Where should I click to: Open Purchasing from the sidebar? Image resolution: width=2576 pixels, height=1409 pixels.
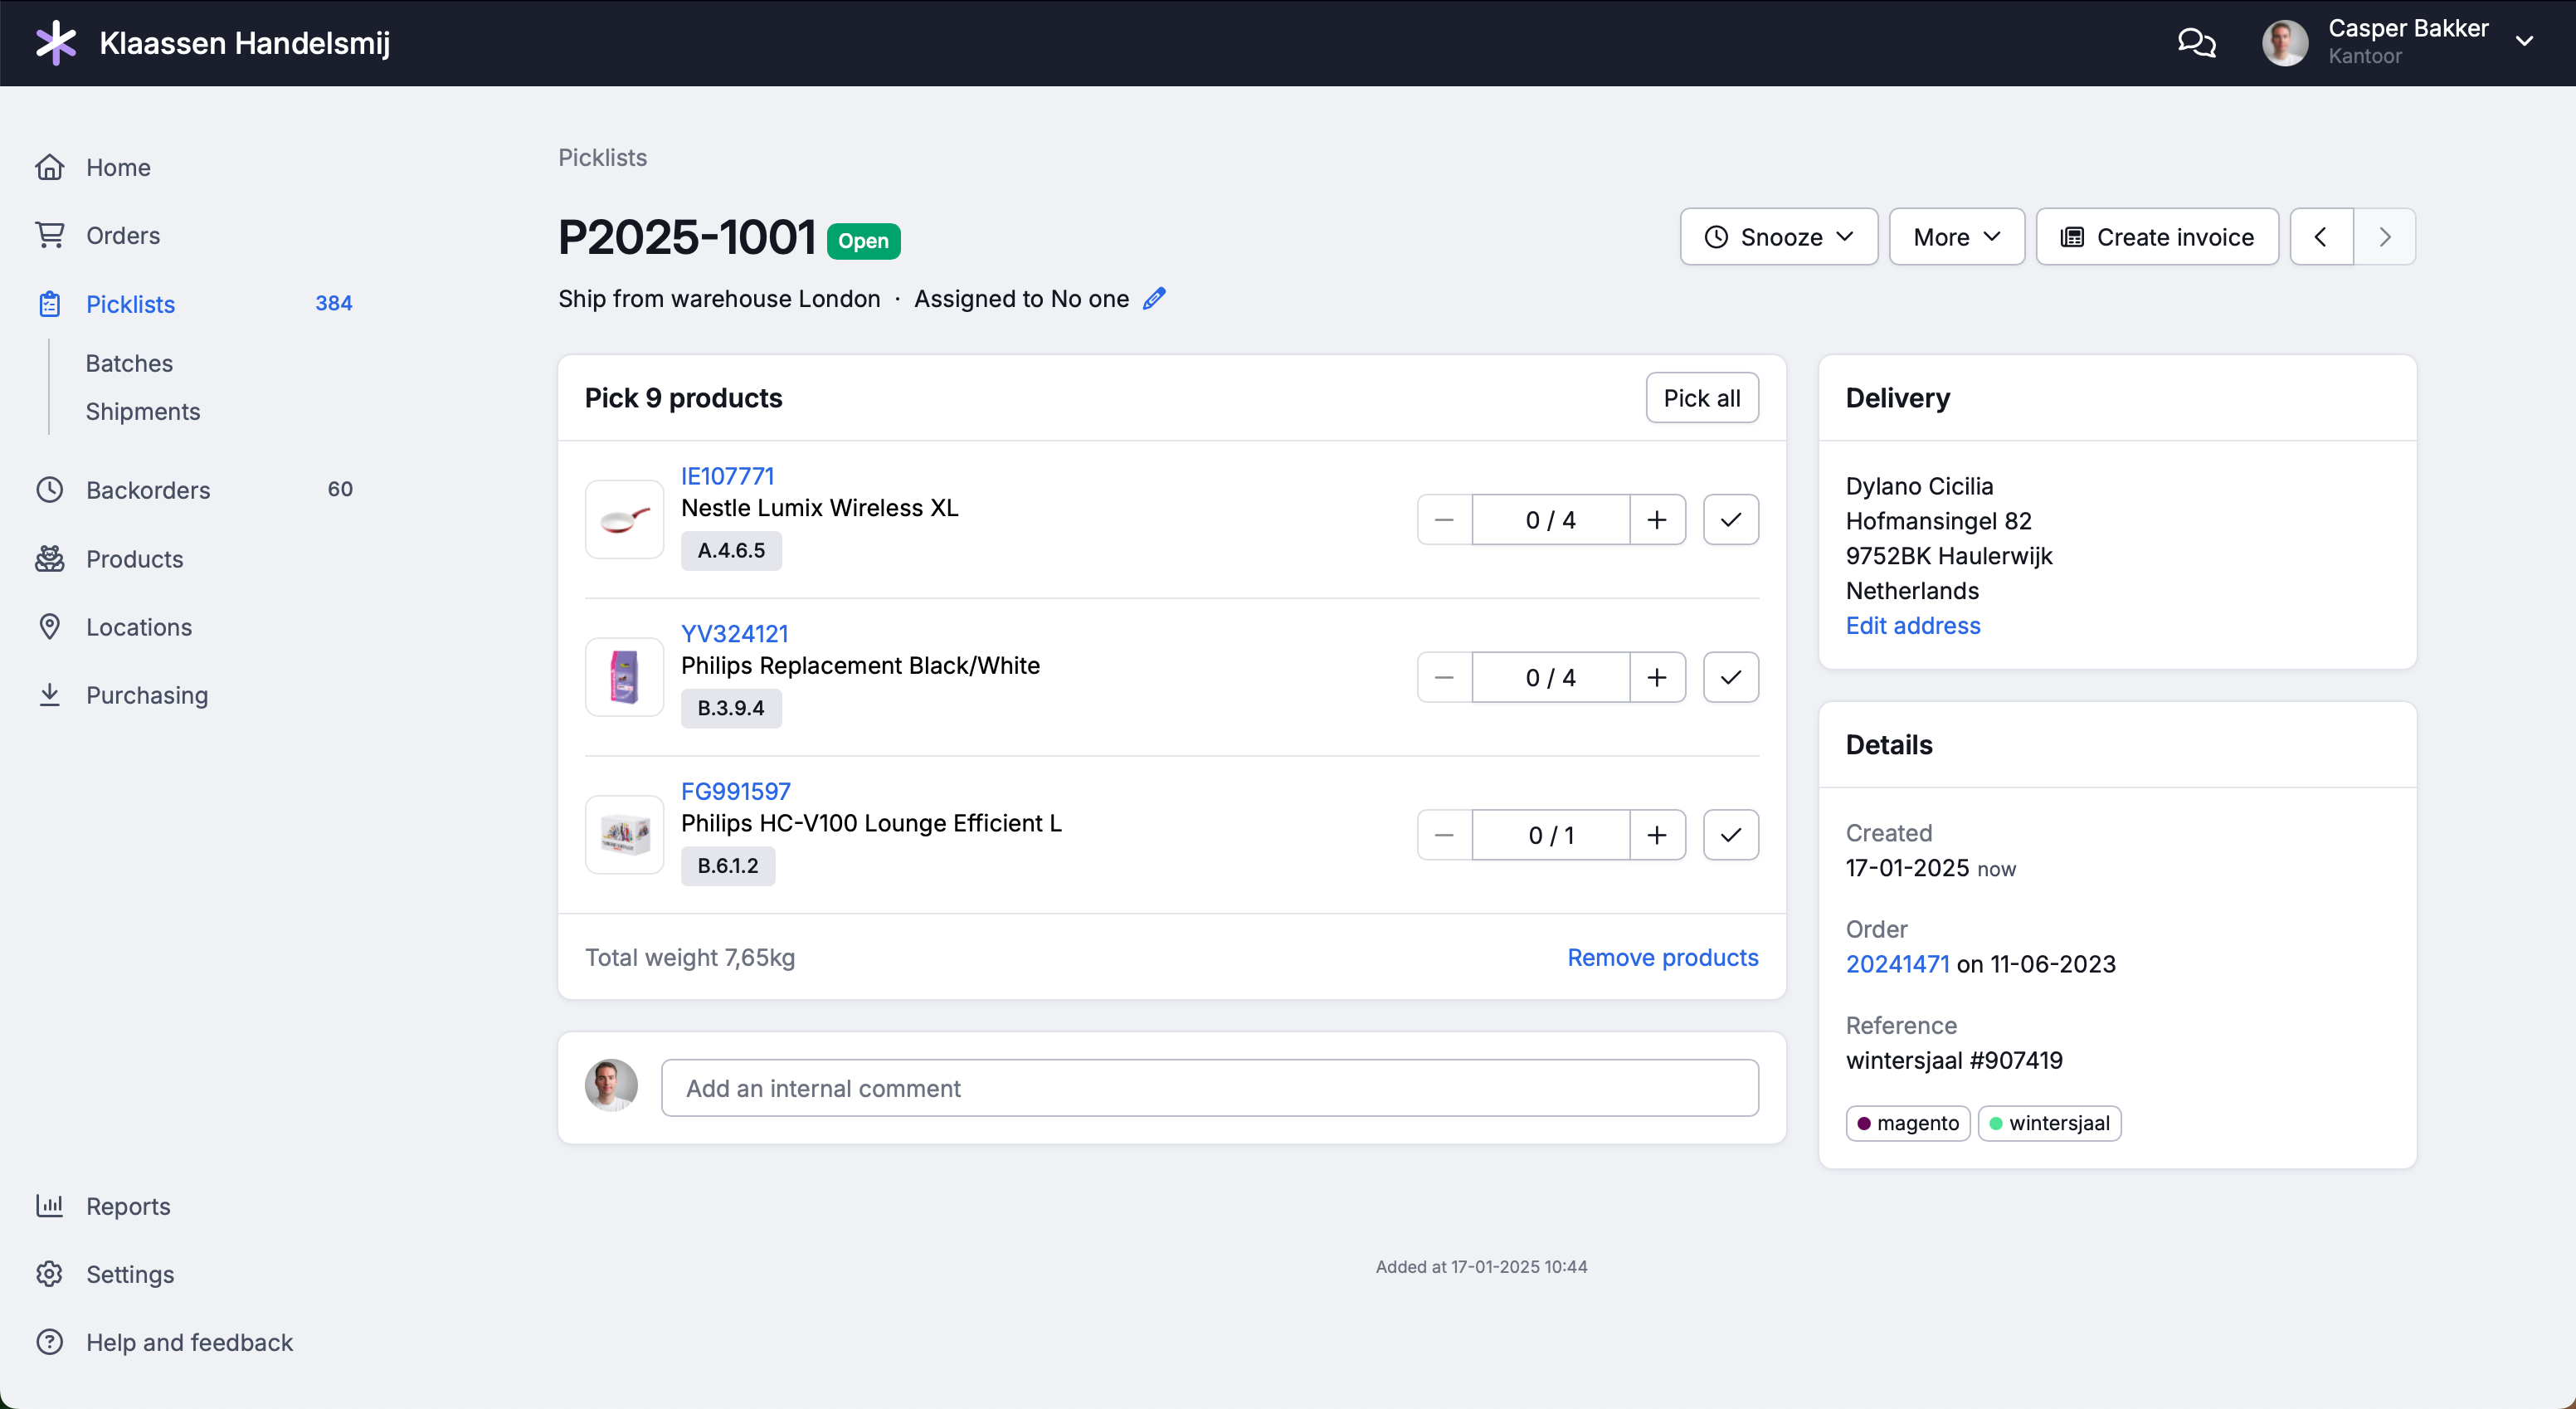click(146, 695)
